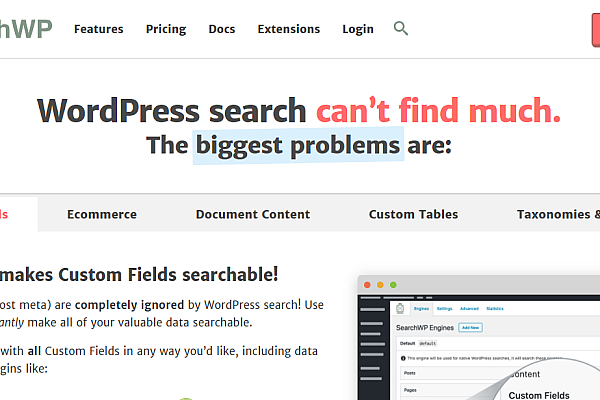This screenshot has height=400, width=600.
Task: Click the Settings tab in the screenshot
Action: pyautogui.click(x=444, y=309)
